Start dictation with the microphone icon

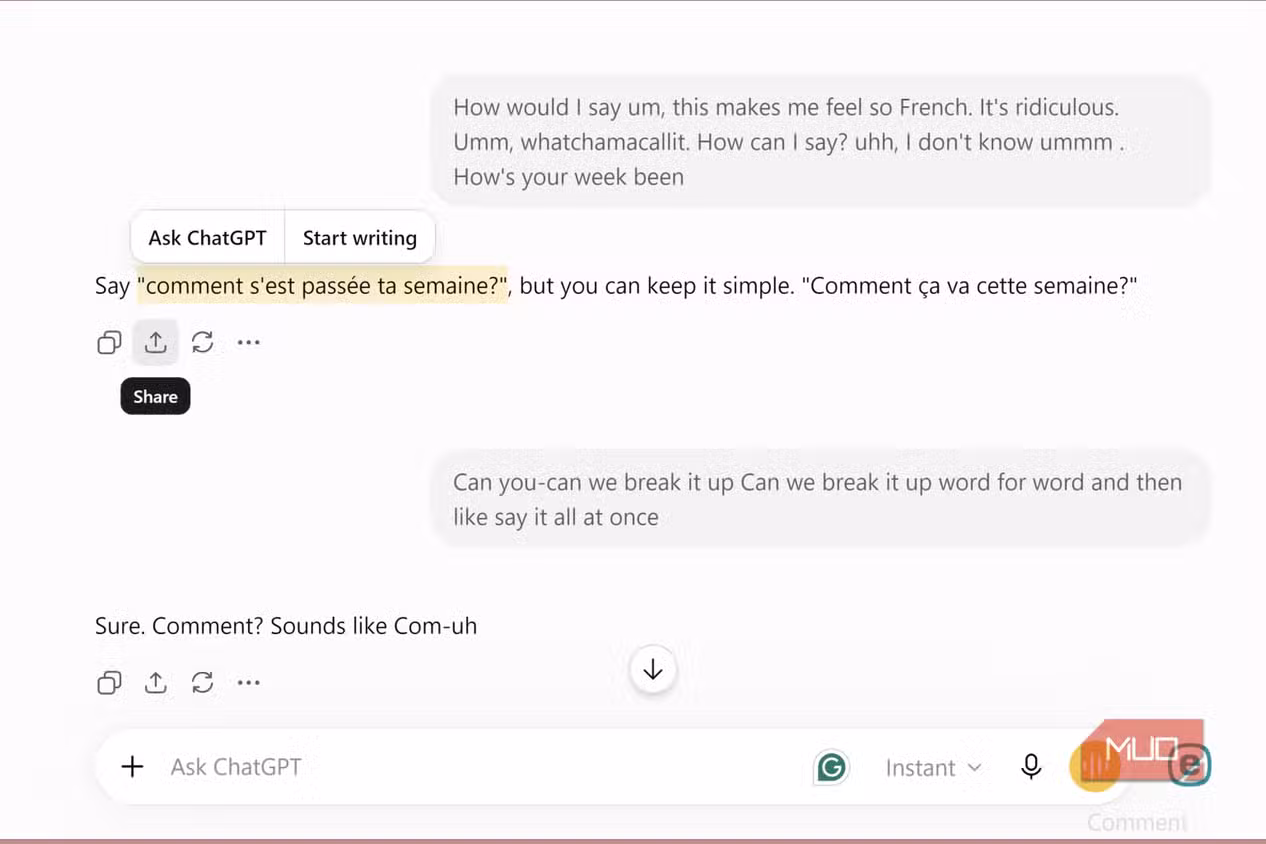click(x=1031, y=767)
